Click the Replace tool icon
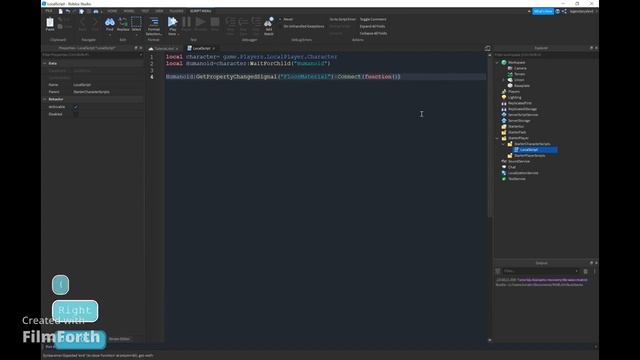 click(x=123, y=22)
